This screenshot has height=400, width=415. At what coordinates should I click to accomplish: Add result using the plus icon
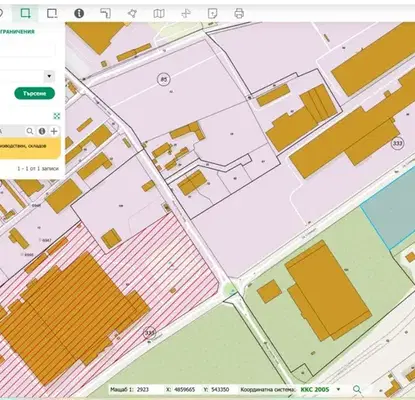tap(54, 131)
